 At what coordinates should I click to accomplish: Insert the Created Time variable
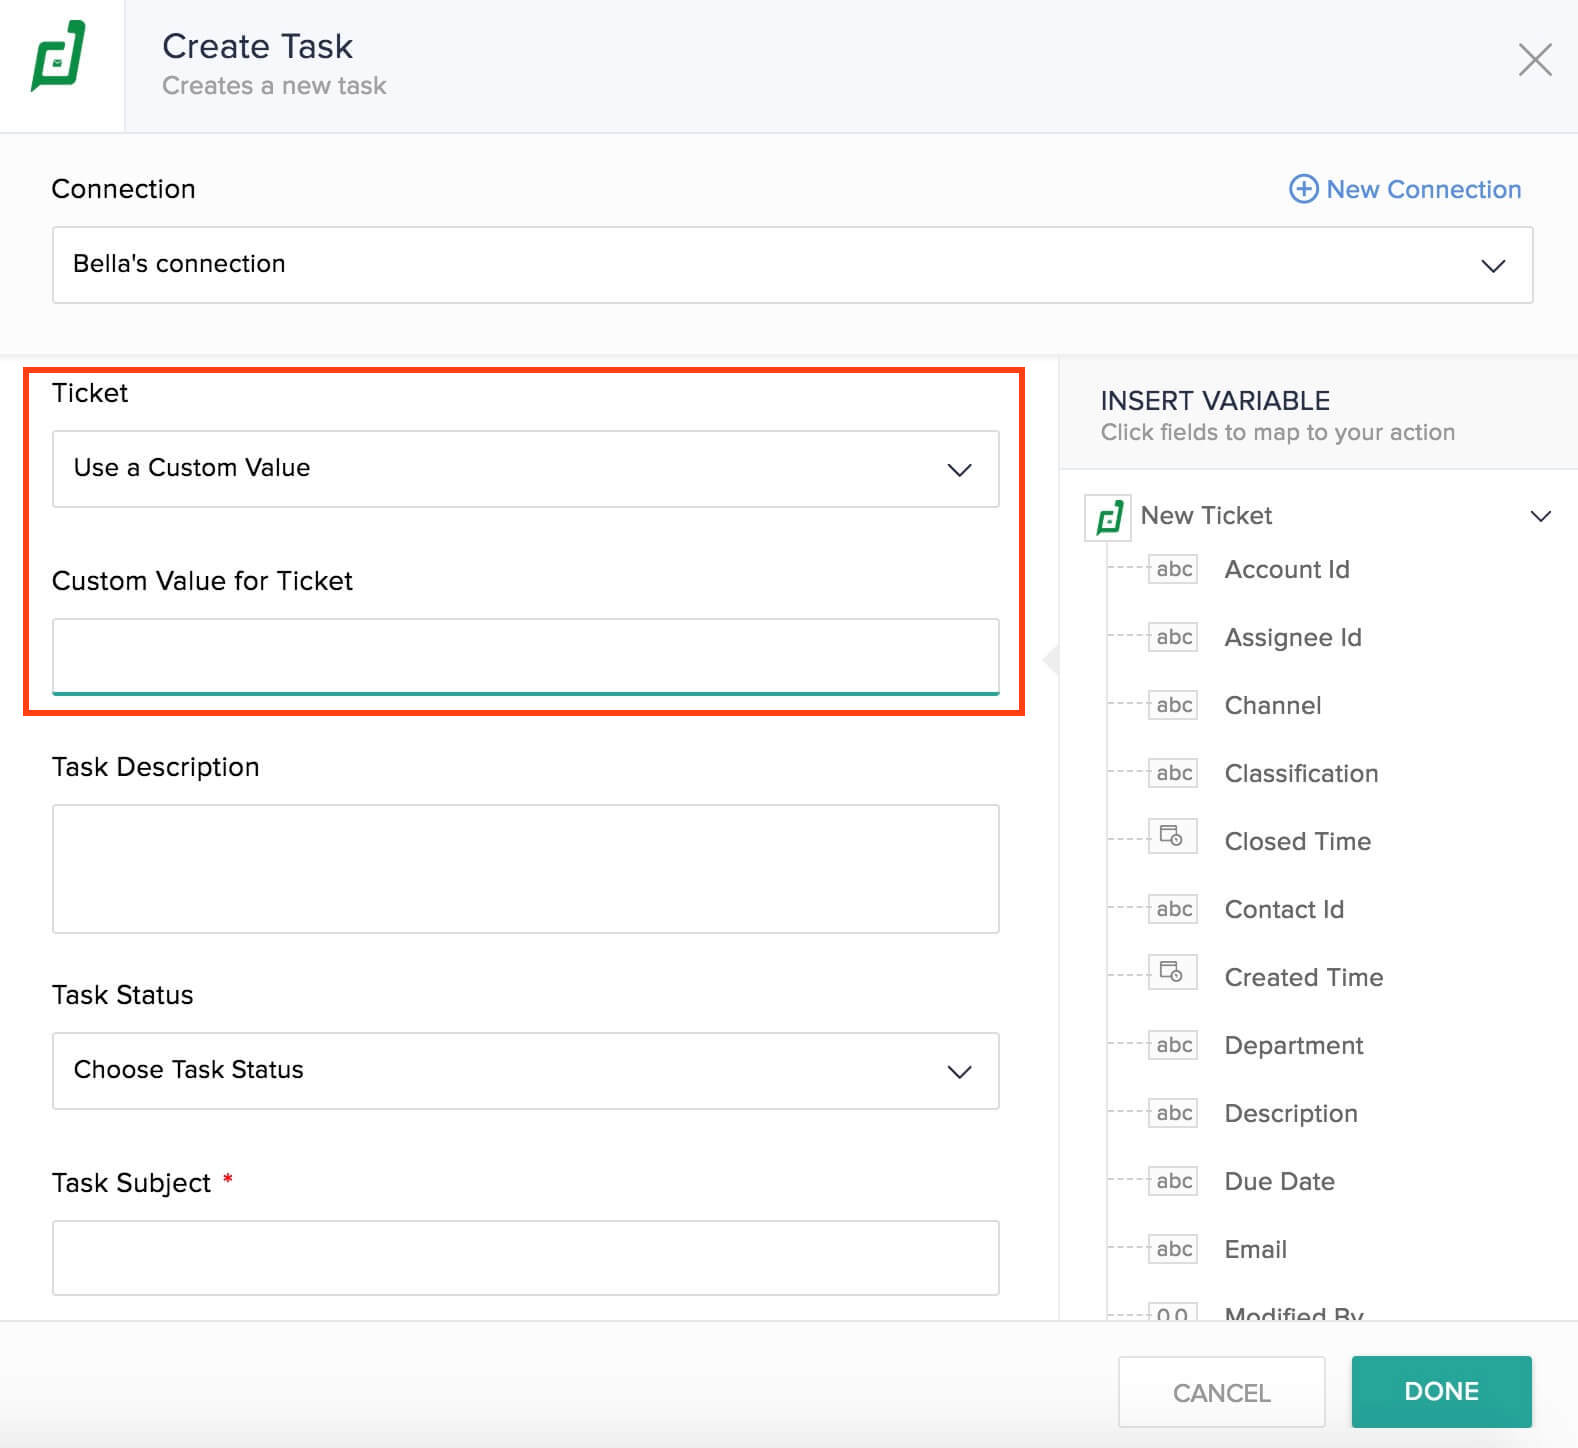click(x=1304, y=978)
